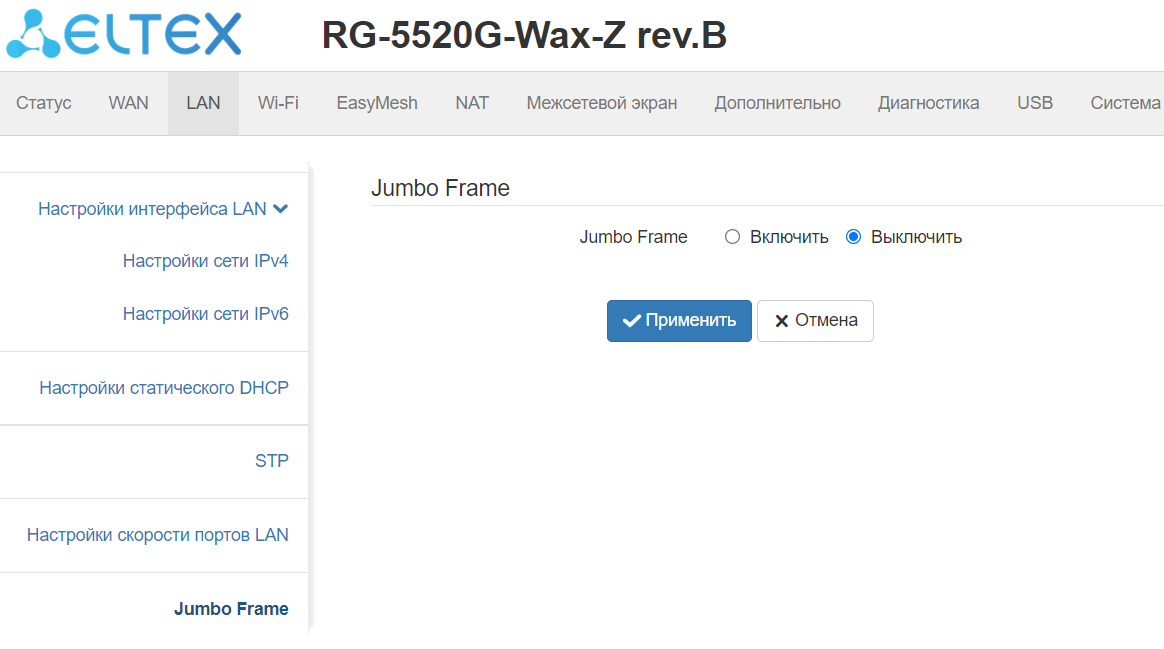This screenshot has height=649, width=1164.
Task: Collapse Настройки интерфейса LAN chevron
Action: tap(281, 209)
